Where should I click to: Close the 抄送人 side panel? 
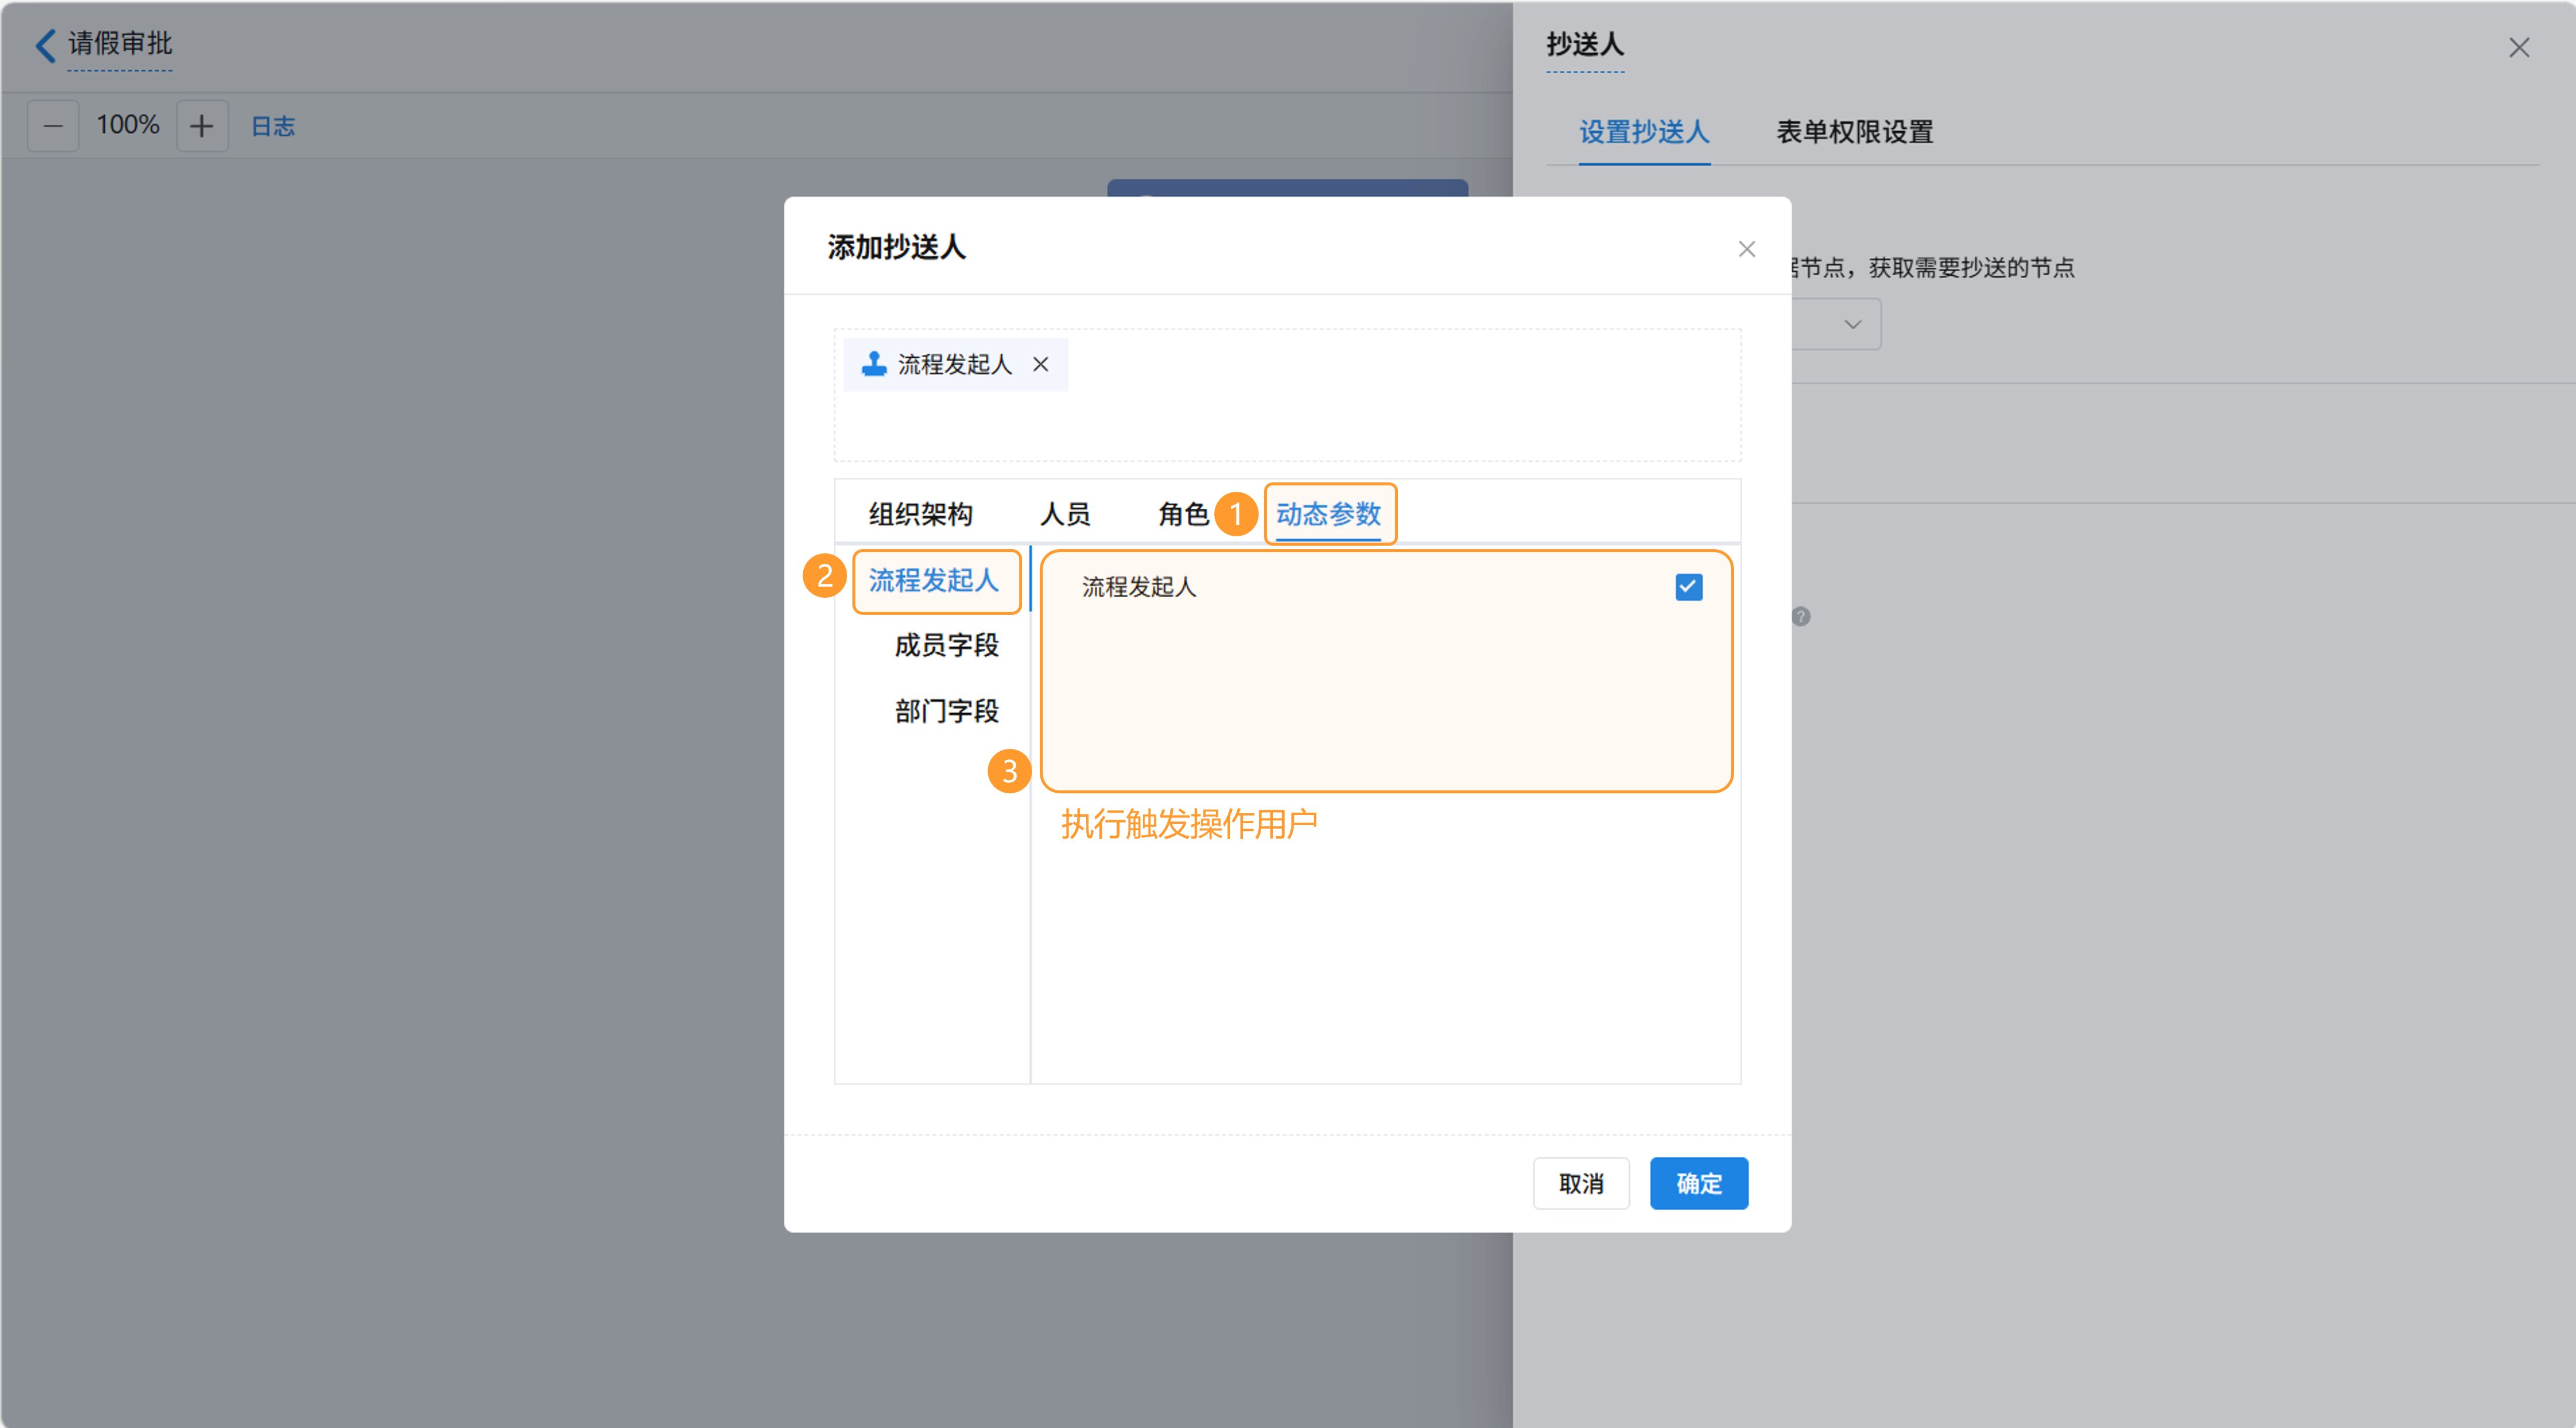pos(2518,48)
